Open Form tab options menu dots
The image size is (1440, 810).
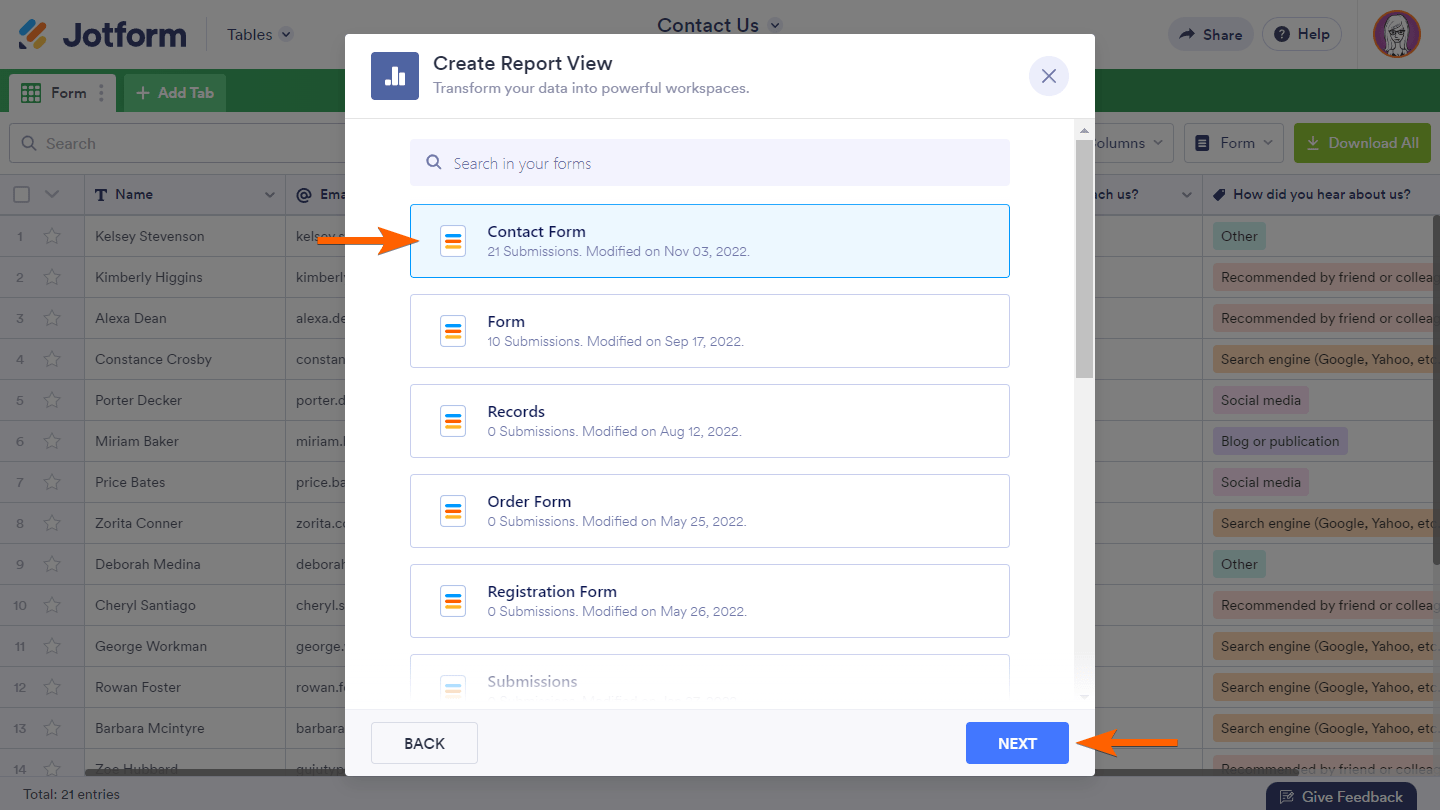click(x=101, y=93)
